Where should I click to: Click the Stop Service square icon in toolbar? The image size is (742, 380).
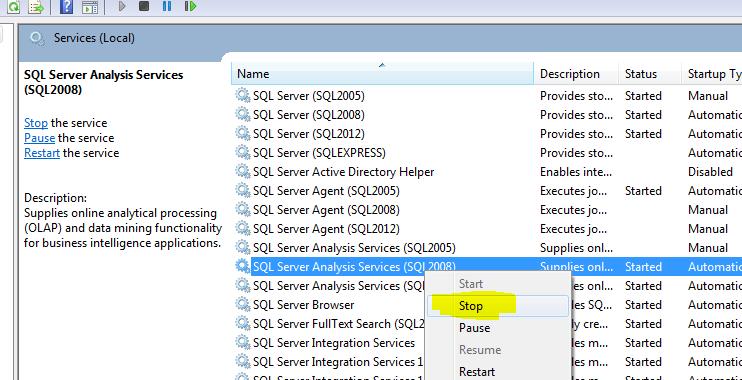tap(144, 7)
